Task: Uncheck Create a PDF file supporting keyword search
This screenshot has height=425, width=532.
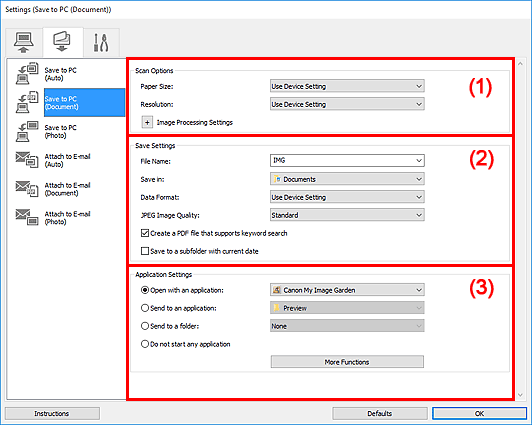Action: (145, 233)
